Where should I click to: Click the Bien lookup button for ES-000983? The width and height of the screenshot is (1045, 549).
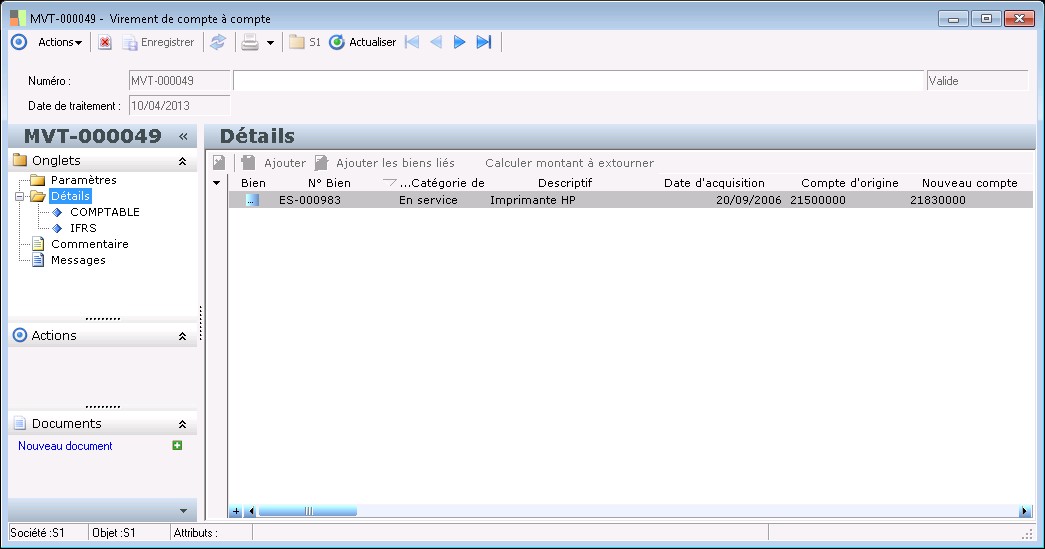252,200
